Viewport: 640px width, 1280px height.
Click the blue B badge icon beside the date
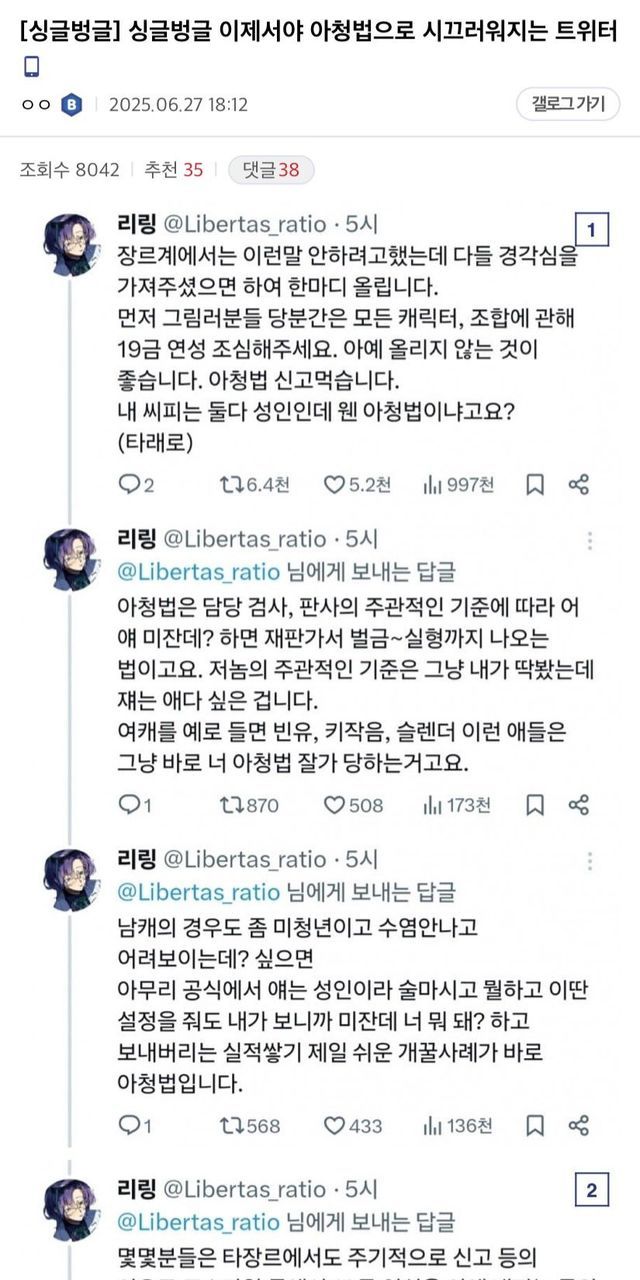72,105
